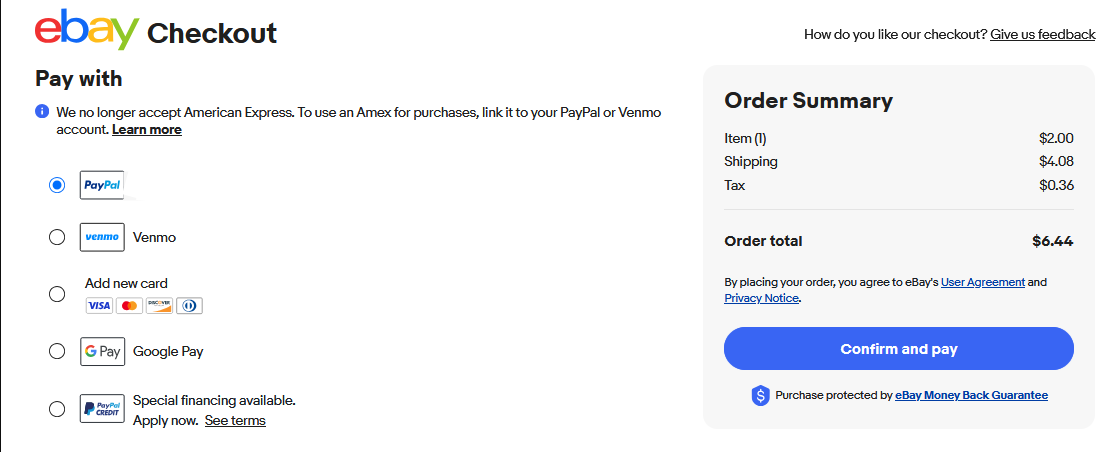Click the Visa card icon

pyautogui.click(x=98, y=305)
